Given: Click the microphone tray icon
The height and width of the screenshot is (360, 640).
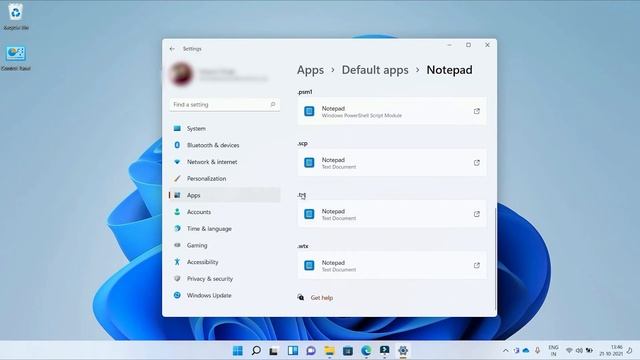Looking at the screenshot, I should (538, 351).
